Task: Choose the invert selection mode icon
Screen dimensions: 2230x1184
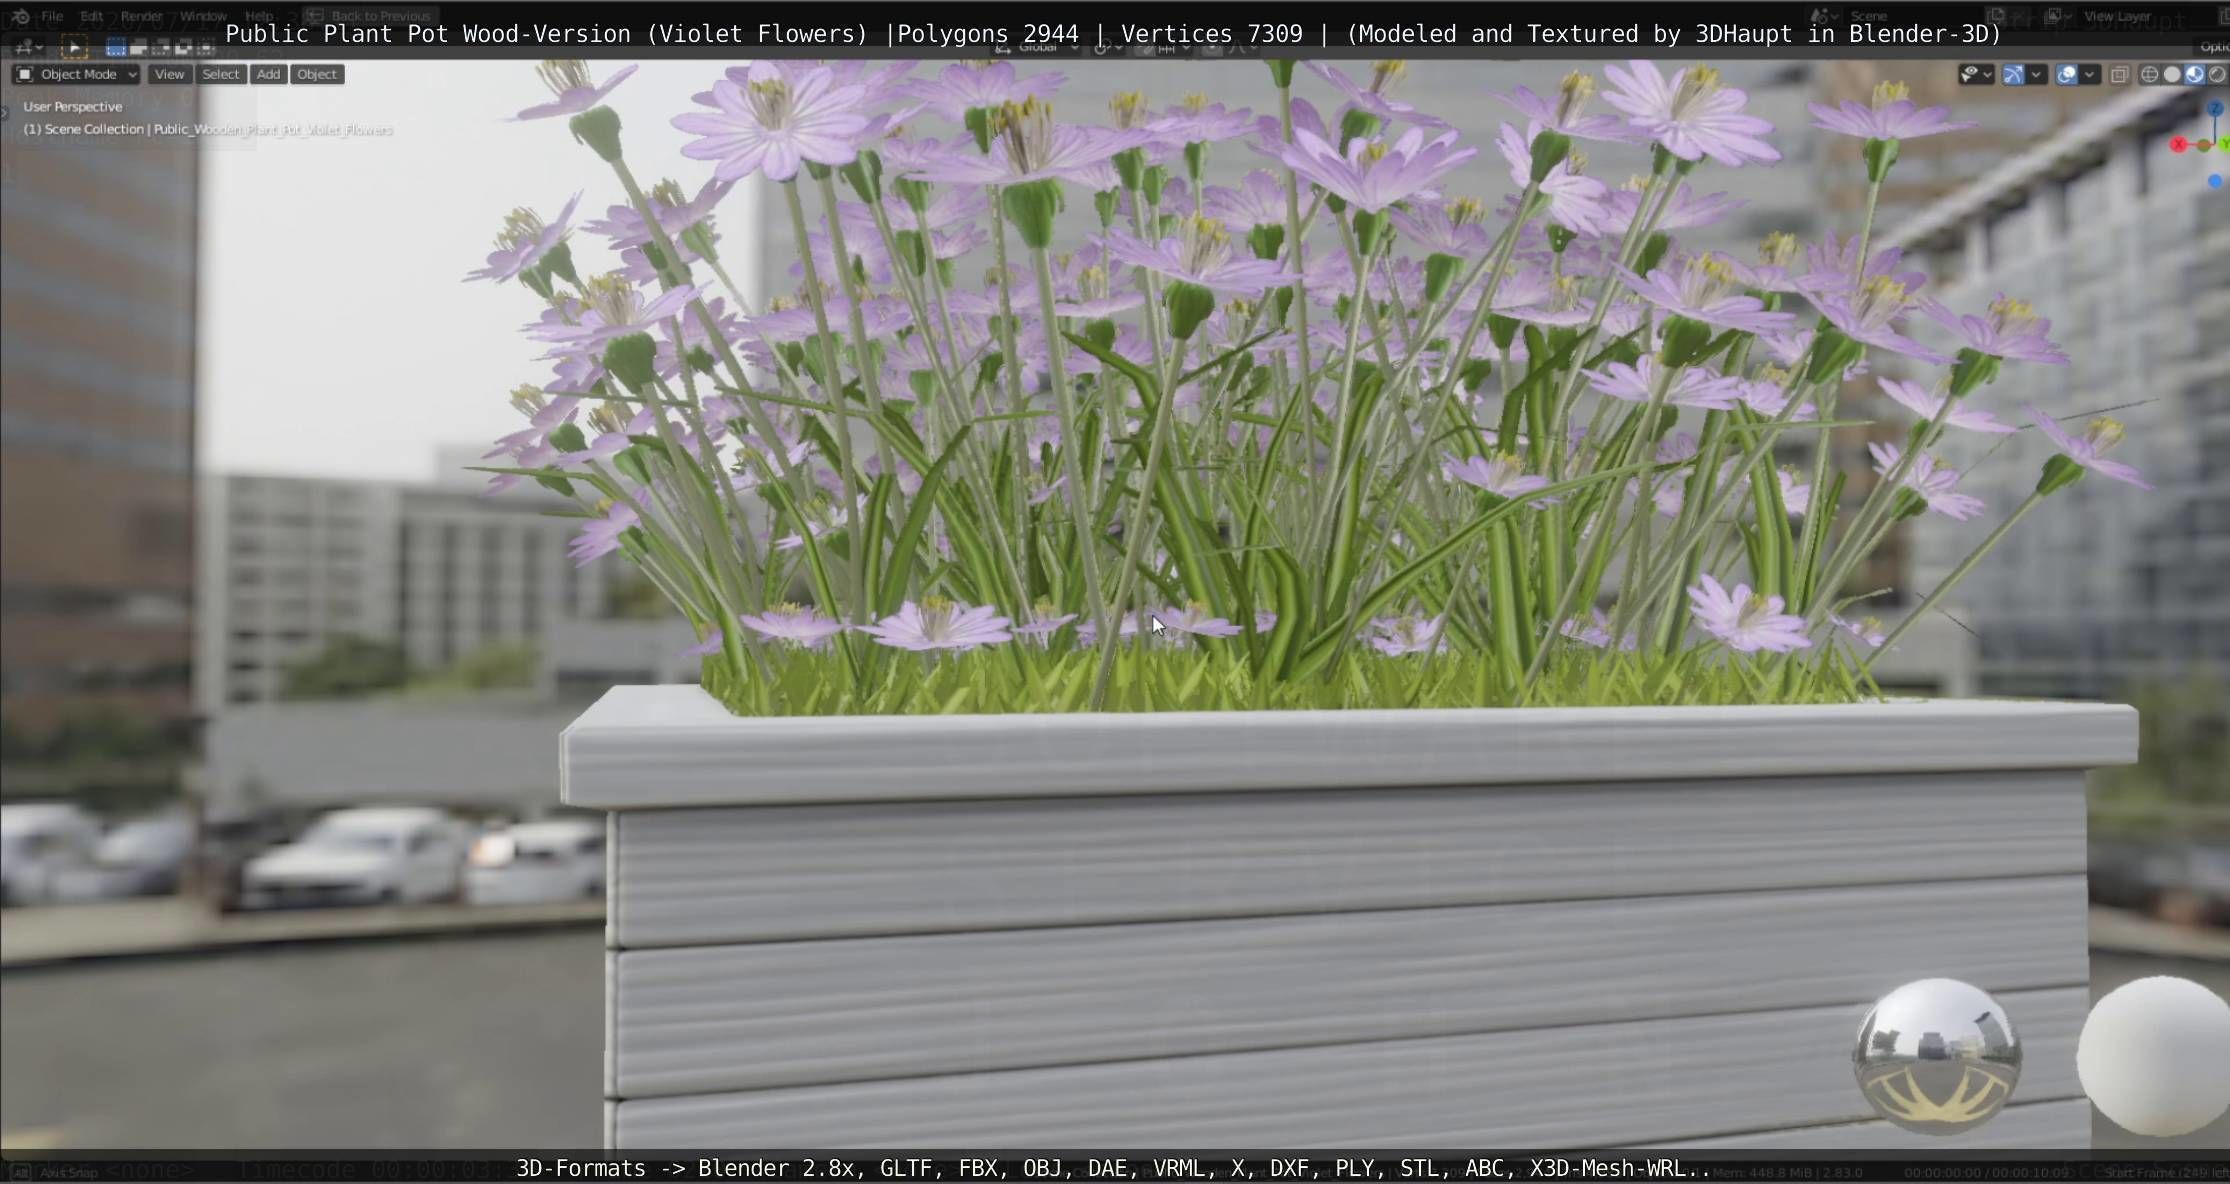Action: pos(184,47)
